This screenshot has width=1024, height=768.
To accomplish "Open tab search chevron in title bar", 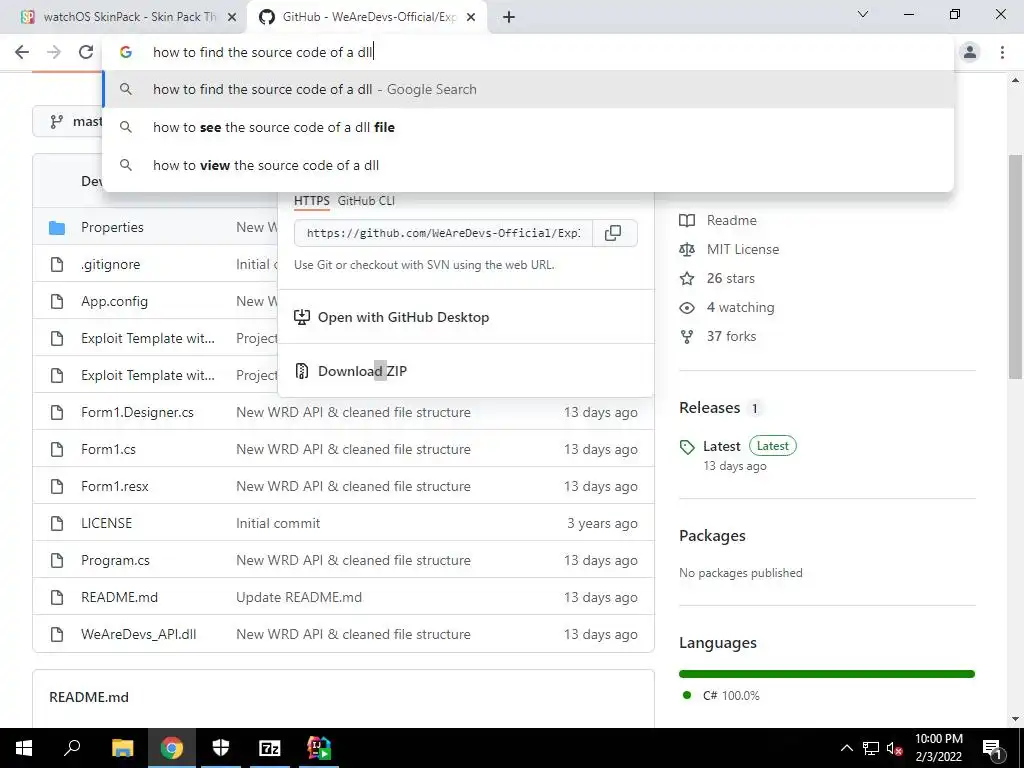I will coord(863,14).
